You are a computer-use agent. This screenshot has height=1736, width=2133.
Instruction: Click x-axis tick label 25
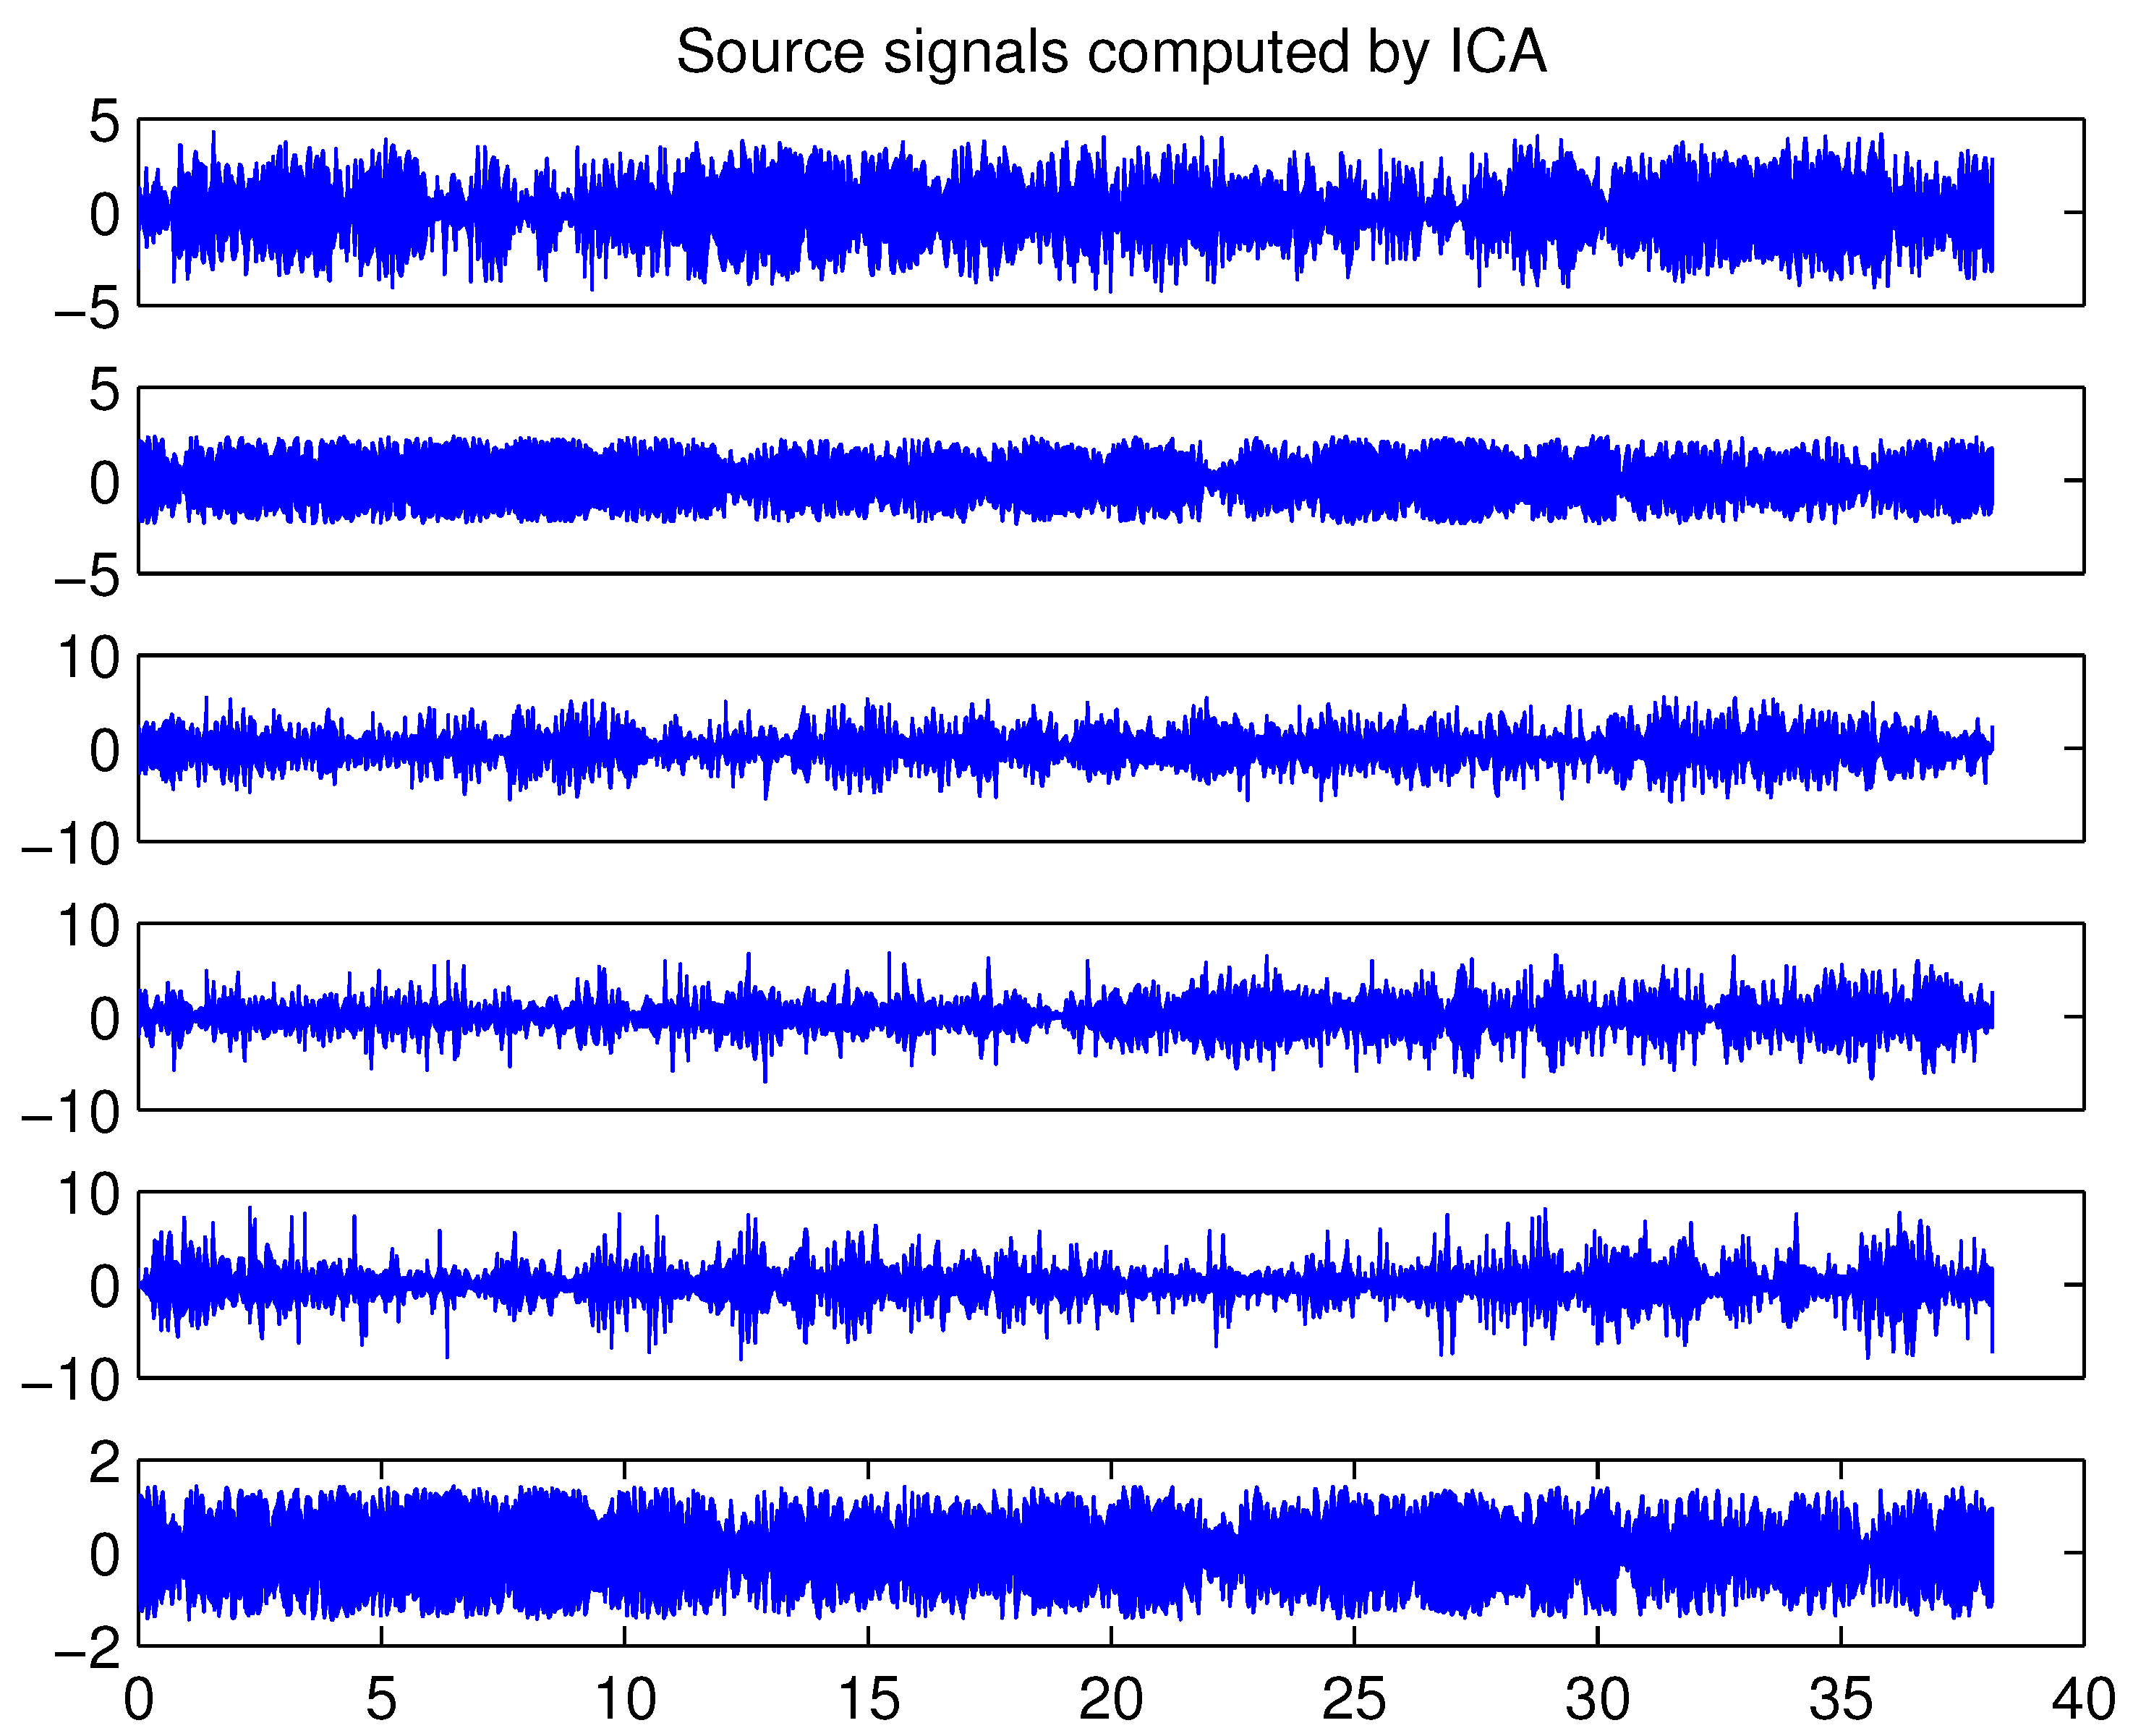[x=1354, y=1699]
